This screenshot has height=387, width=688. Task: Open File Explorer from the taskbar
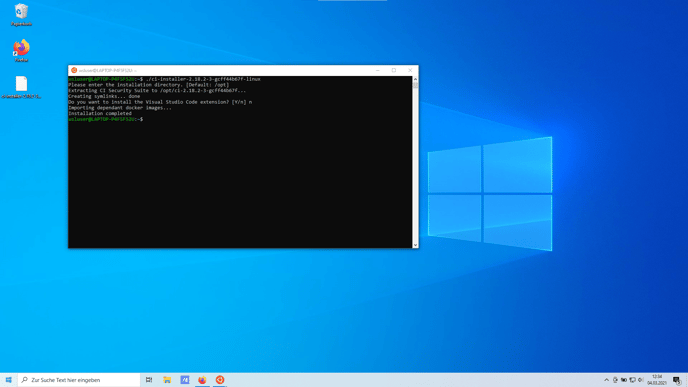point(167,380)
